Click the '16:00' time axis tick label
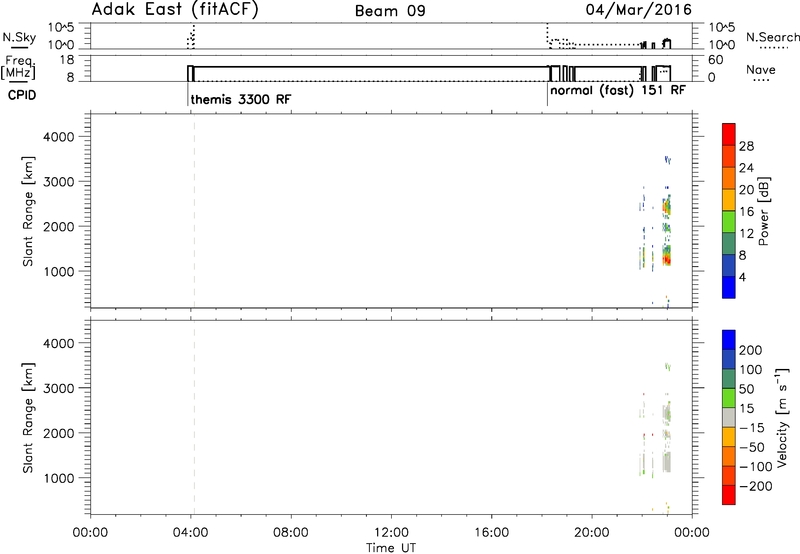The image size is (800, 554). [x=491, y=533]
